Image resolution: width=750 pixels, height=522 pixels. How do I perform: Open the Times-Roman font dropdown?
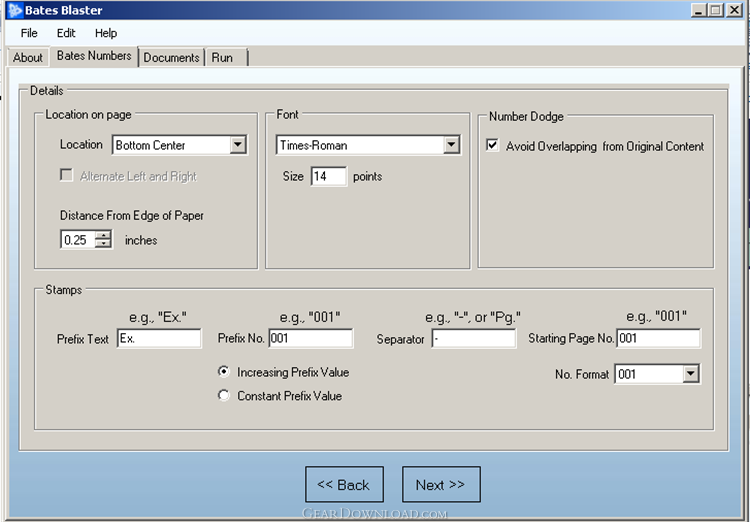[x=451, y=145]
